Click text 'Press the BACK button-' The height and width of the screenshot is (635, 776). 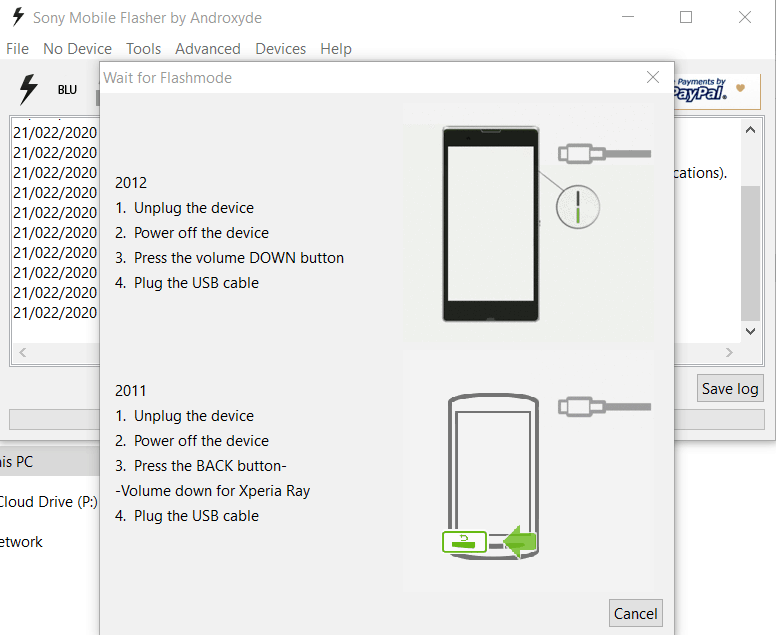tap(210, 466)
